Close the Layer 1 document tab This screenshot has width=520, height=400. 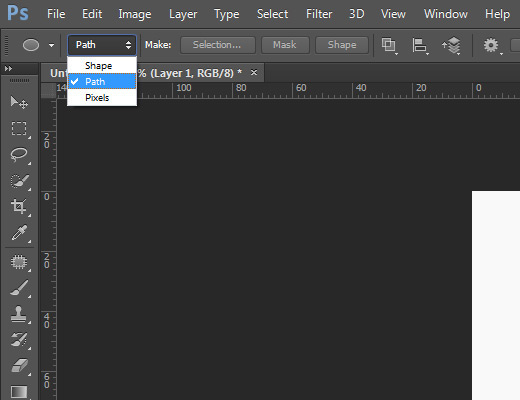point(254,72)
